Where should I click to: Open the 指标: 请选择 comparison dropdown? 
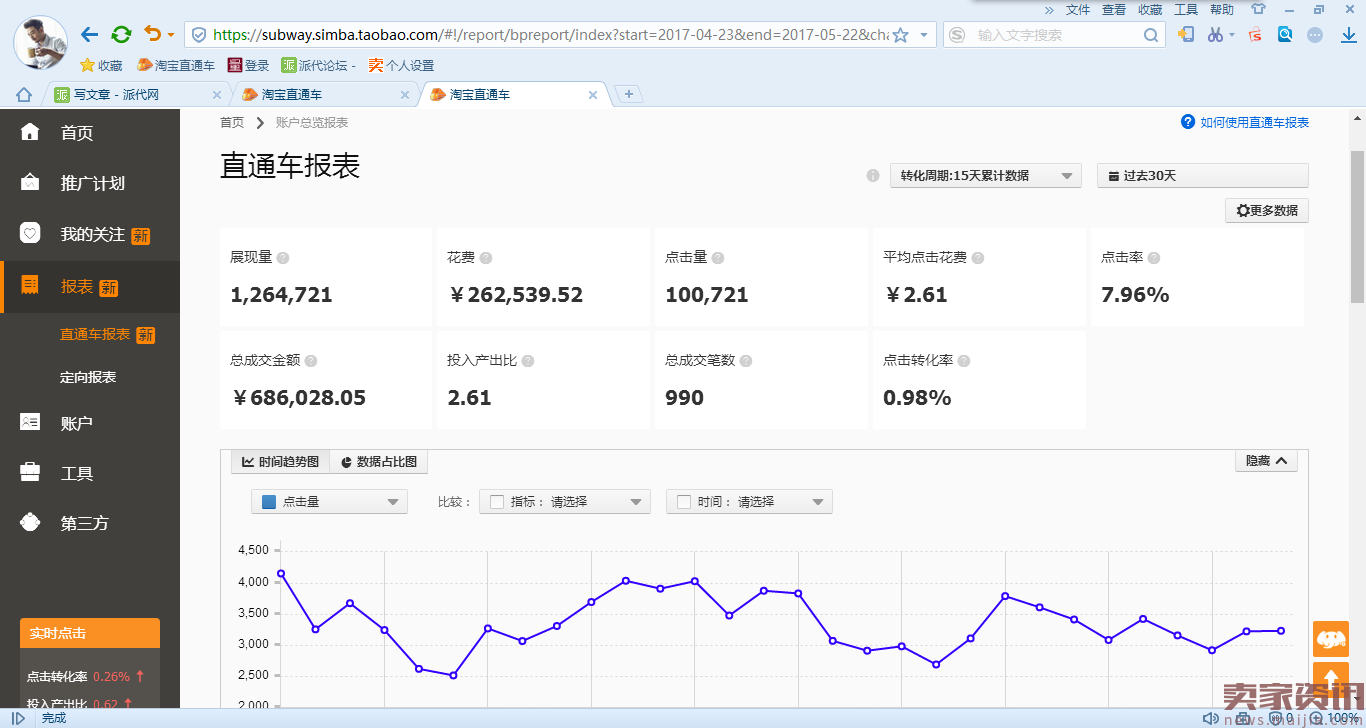click(x=565, y=502)
